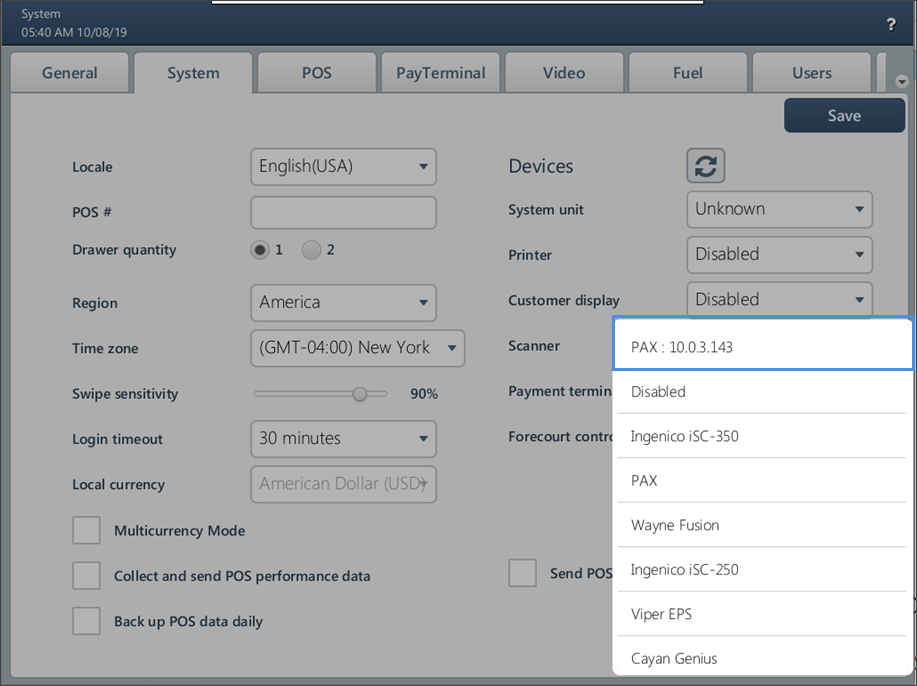
Task: Expand the Printer device dropdown
Action: coord(779,254)
